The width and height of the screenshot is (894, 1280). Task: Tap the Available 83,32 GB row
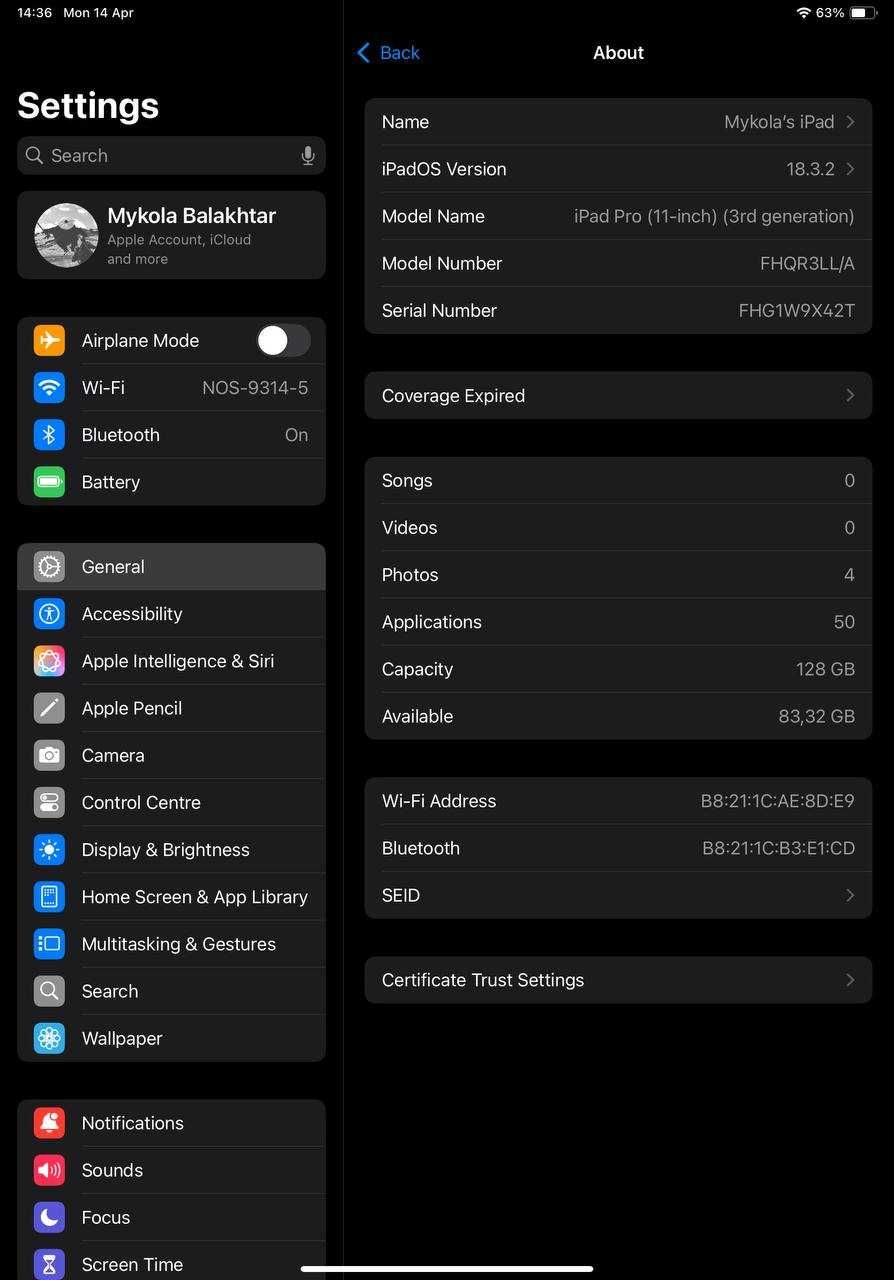coord(618,716)
